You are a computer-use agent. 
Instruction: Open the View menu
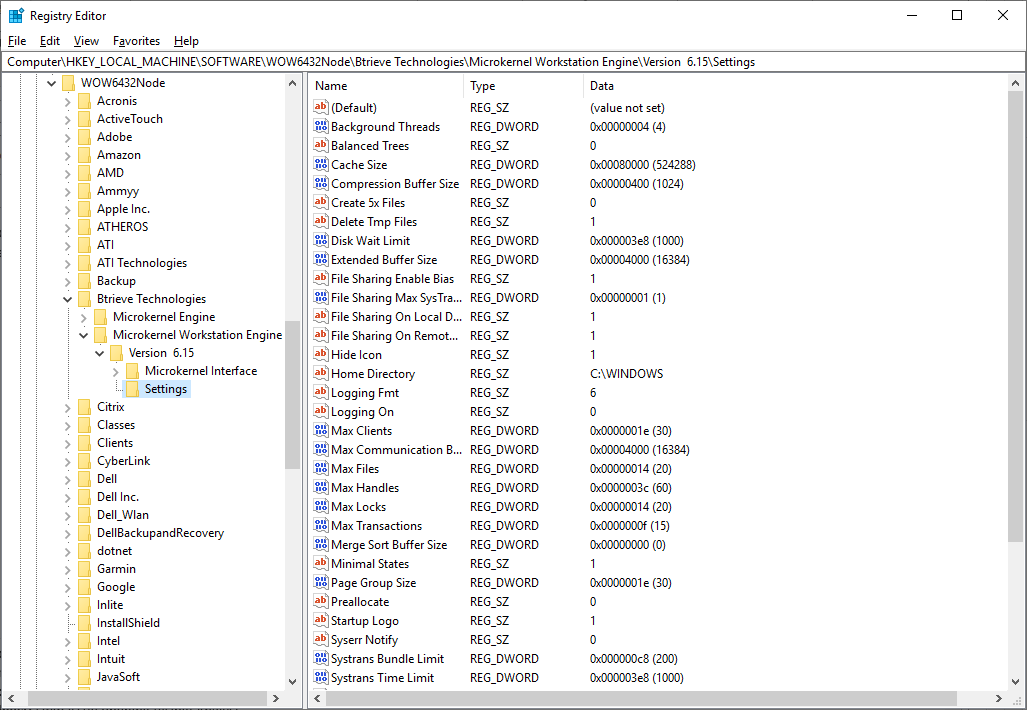pyautogui.click(x=86, y=41)
